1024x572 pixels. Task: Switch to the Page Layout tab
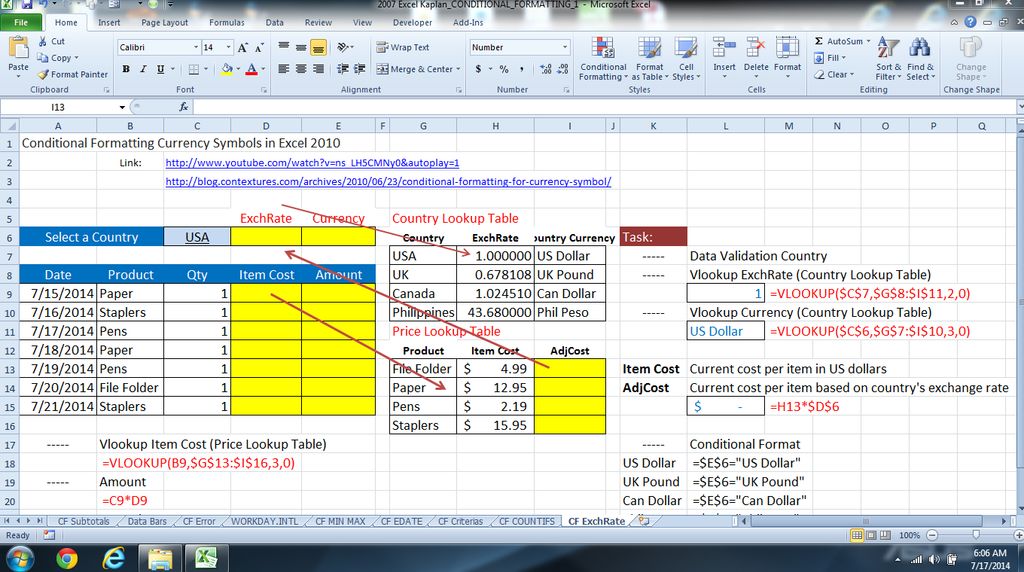[165, 22]
